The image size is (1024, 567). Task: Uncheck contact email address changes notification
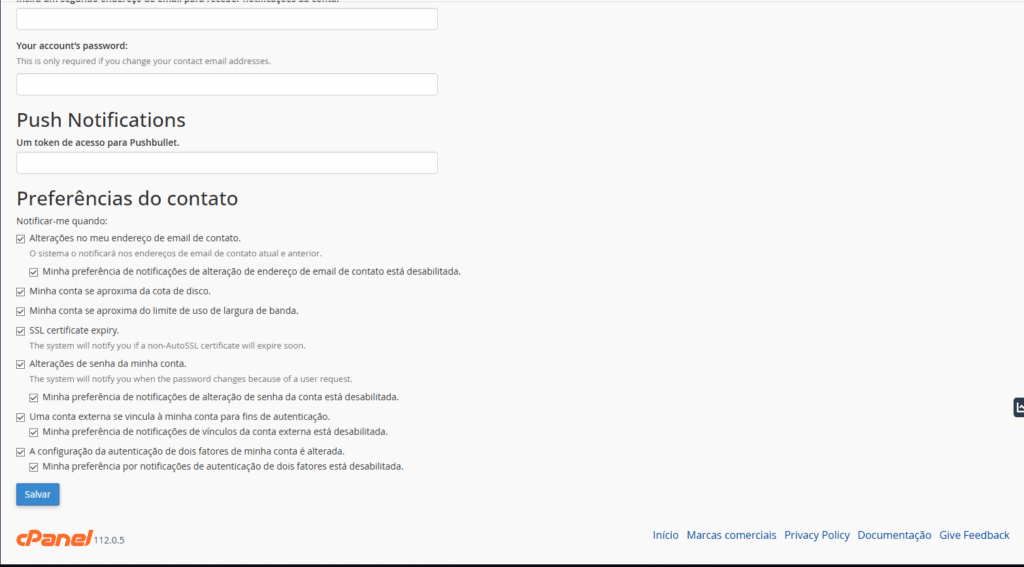21,239
